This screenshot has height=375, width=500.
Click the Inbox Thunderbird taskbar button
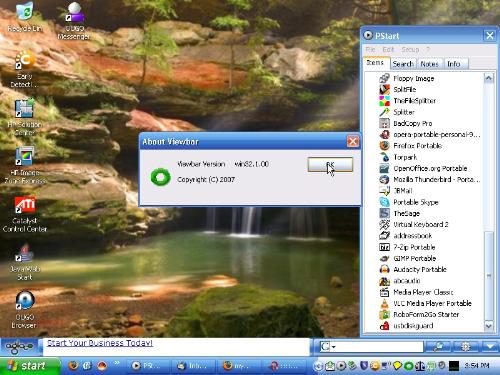pos(193,366)
